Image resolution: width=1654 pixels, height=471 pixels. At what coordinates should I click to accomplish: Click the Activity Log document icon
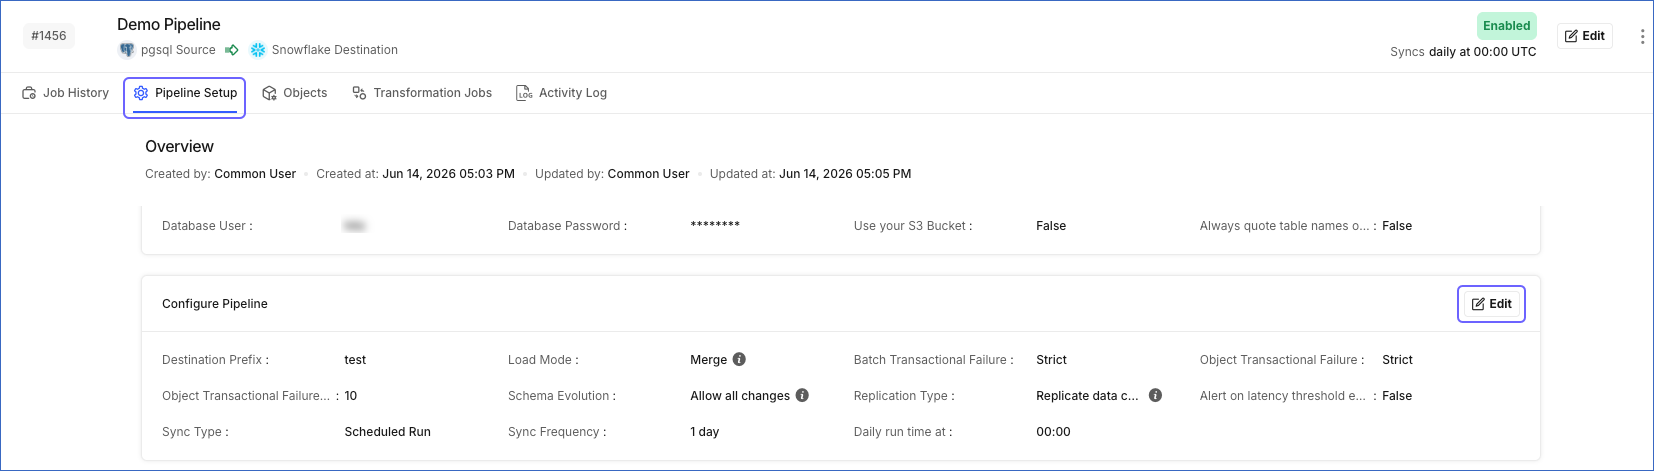pos(524,93)
